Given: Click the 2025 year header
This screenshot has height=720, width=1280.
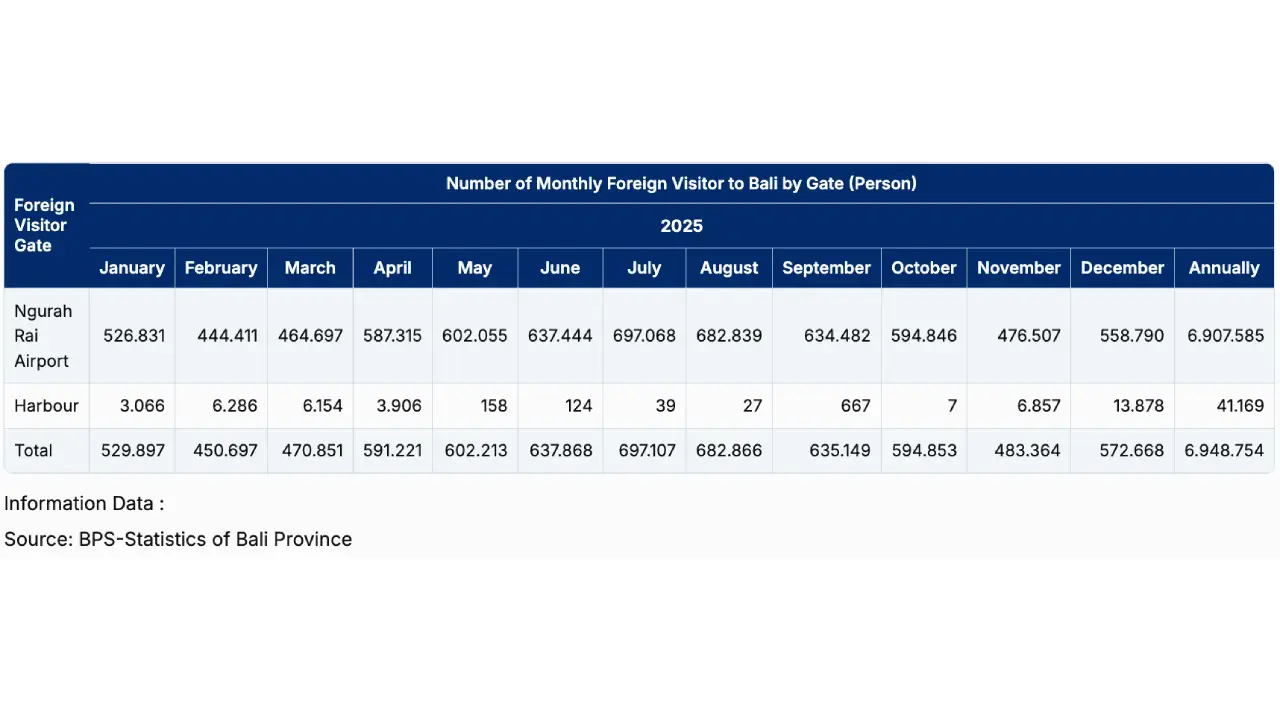Looking at the screenshot, I should pyautogui.click(x=681, y=226).
